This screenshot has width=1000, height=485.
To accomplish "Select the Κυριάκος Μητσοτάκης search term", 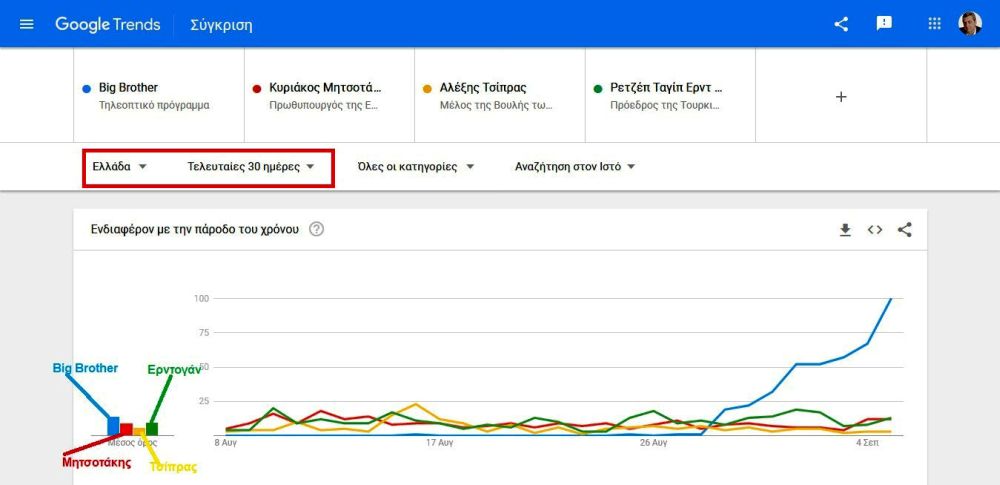I will point(329,95).
